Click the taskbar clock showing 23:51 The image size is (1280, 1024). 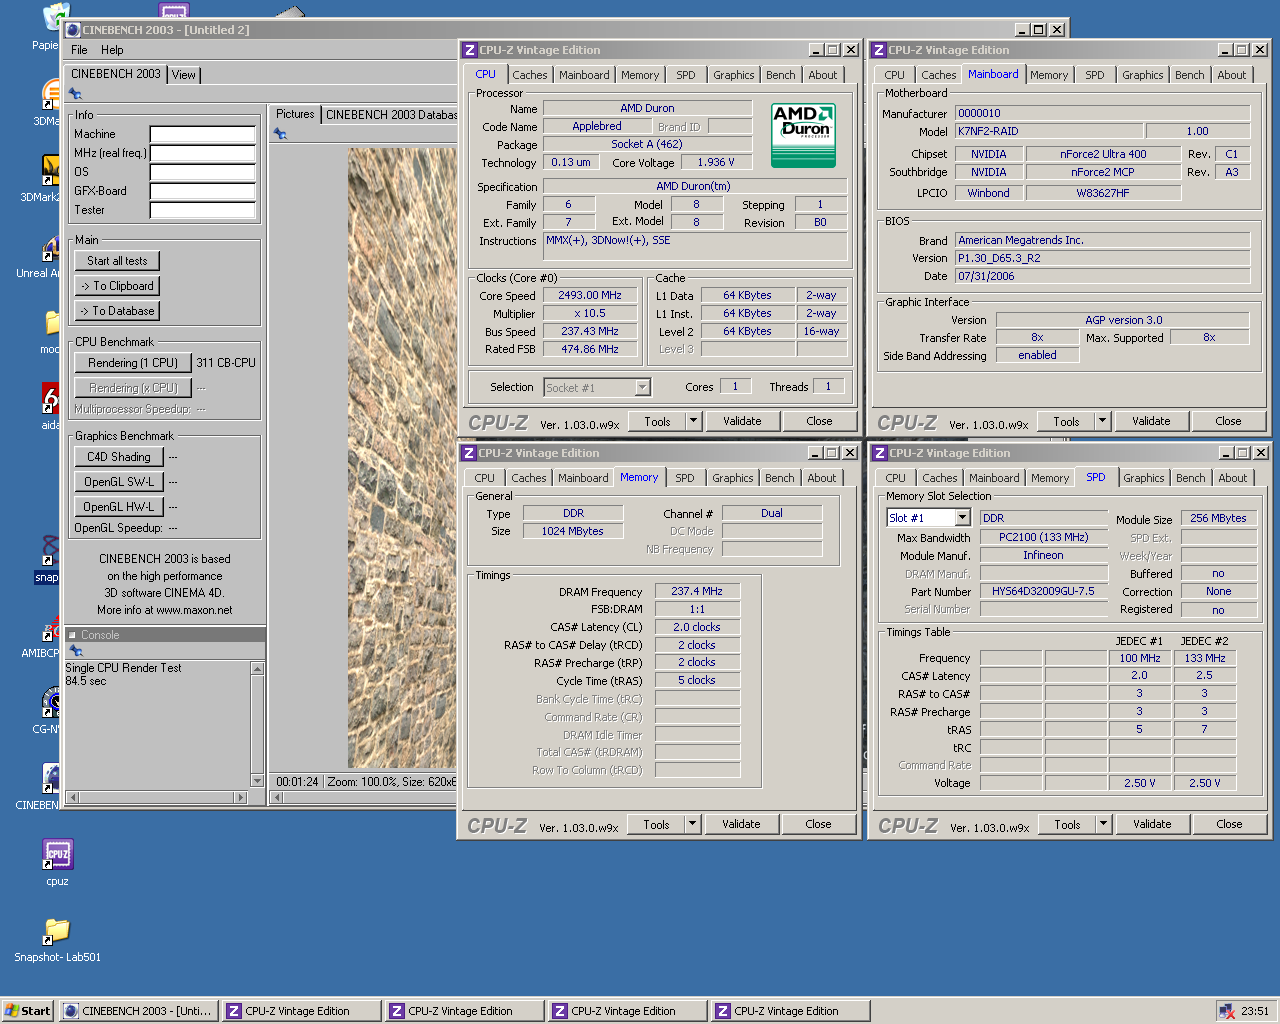coord(1255,1011)
